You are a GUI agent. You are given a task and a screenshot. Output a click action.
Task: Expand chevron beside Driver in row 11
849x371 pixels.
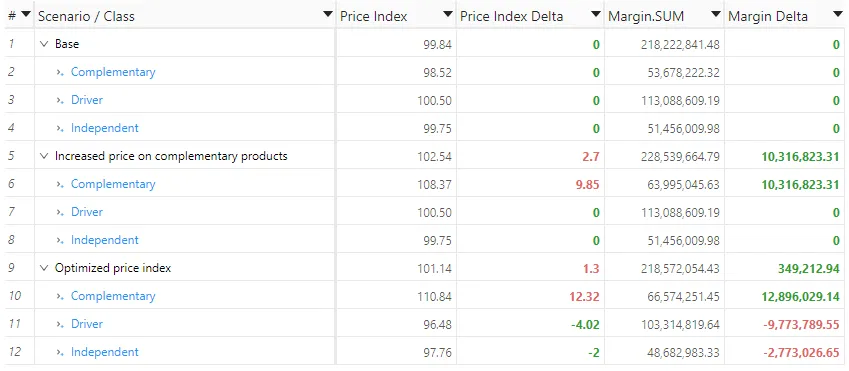click(61, 324)
